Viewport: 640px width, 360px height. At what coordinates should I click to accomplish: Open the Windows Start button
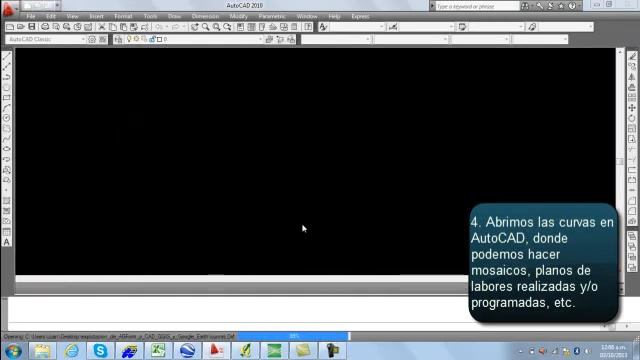point(13,351)
